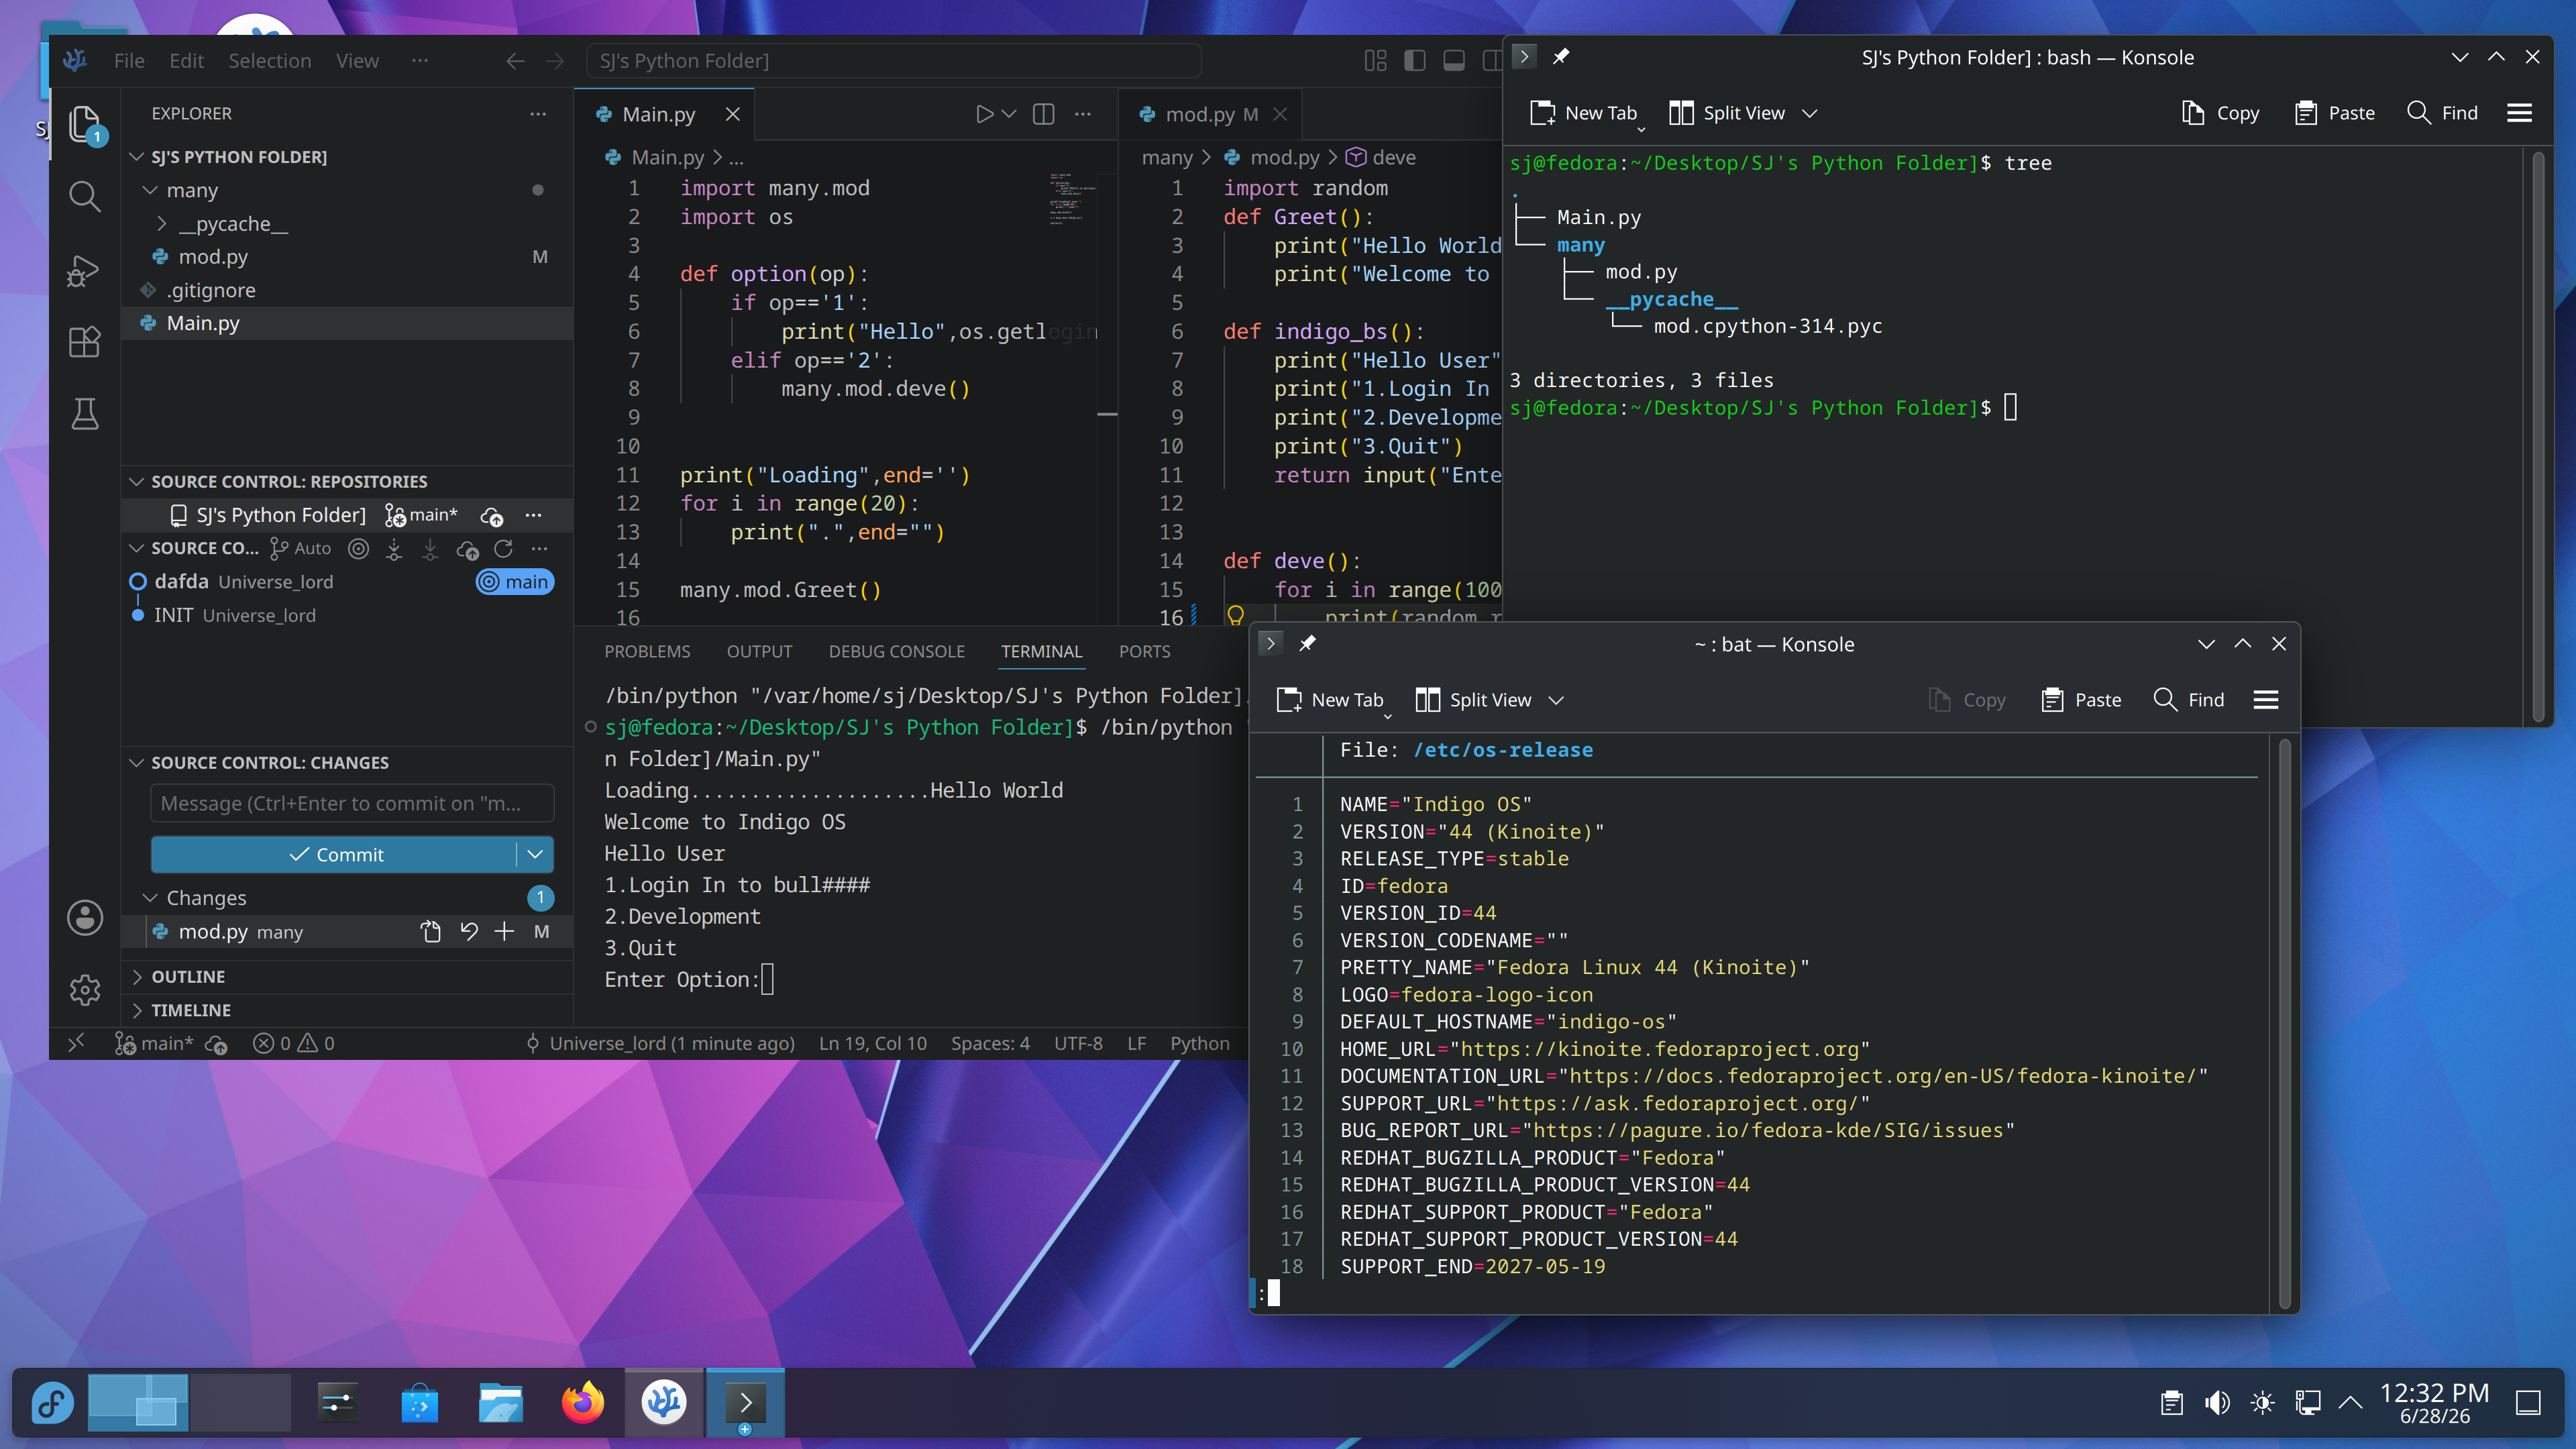
Task: Open the Extensions view
Action: click(85, 342)
